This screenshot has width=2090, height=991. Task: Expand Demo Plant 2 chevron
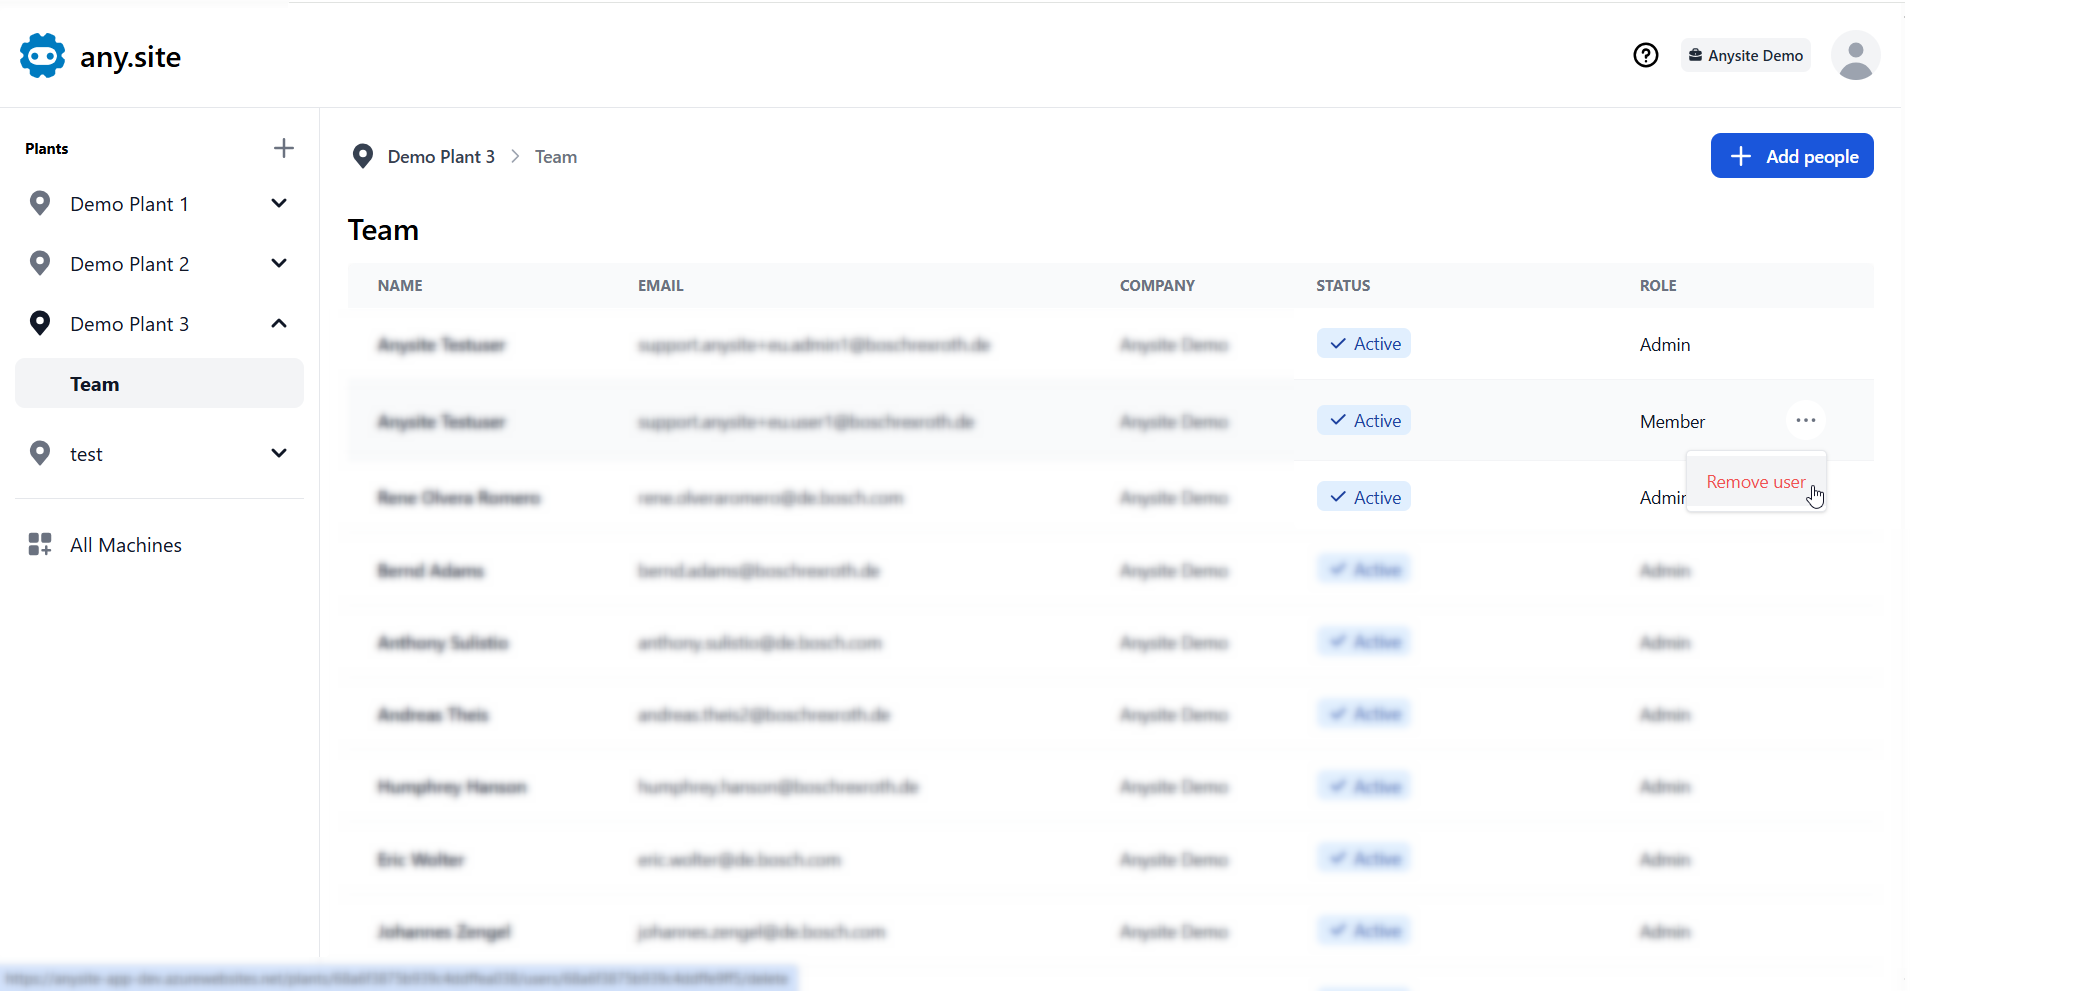(279, 264)
